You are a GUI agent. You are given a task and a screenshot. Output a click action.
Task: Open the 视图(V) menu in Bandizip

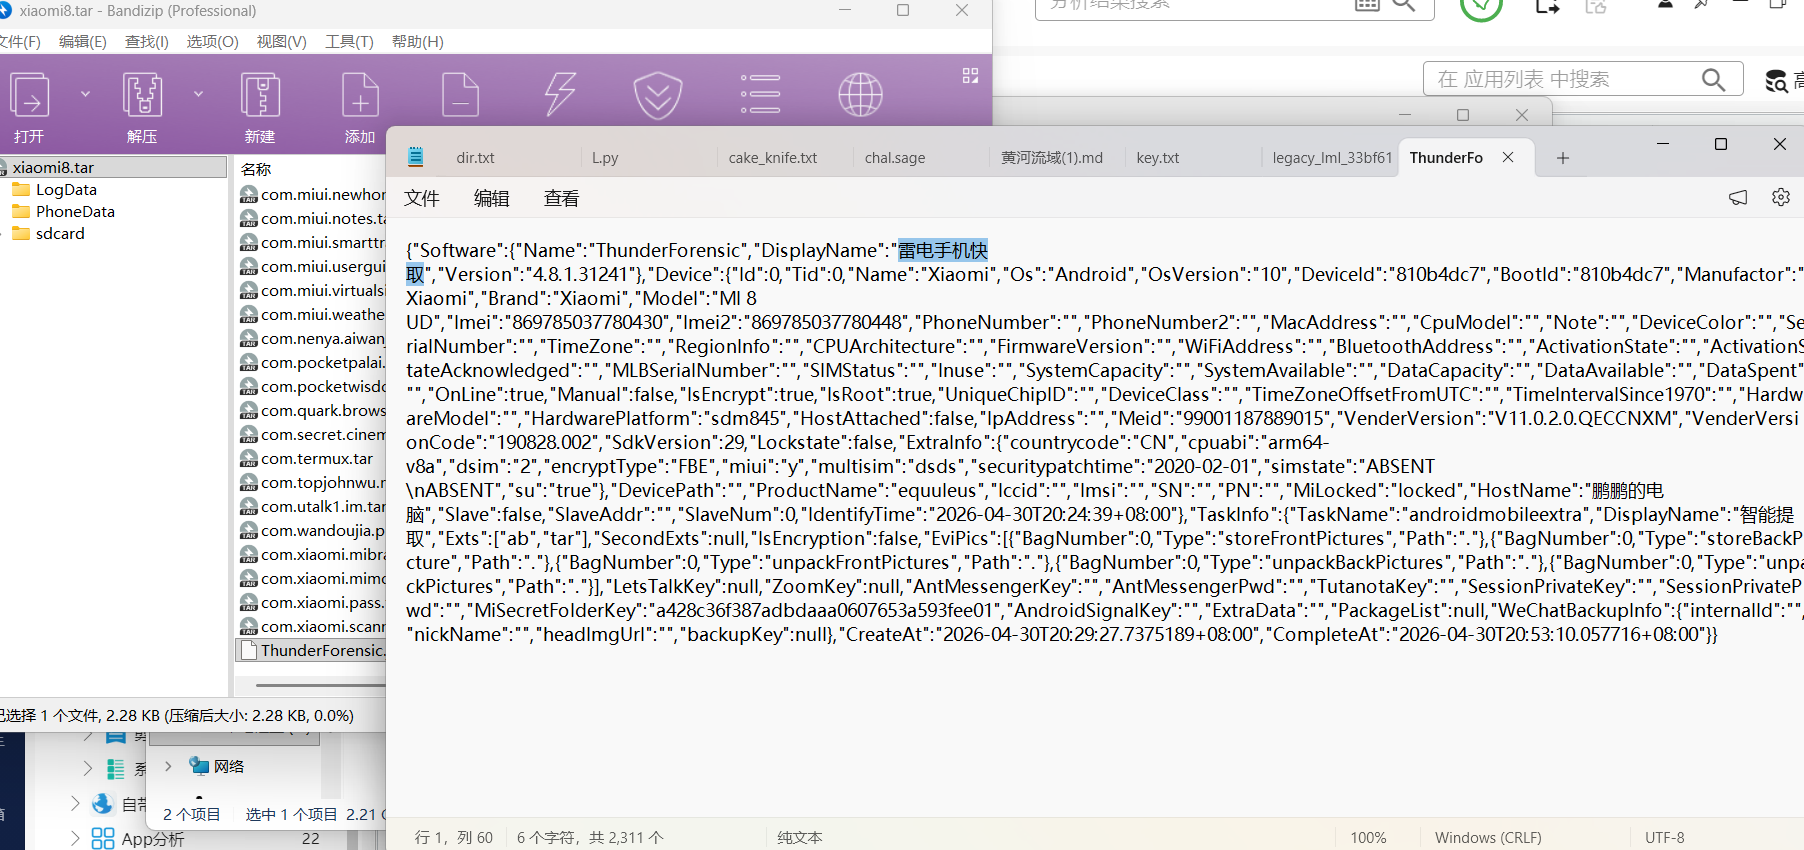[x=281, y=42]
